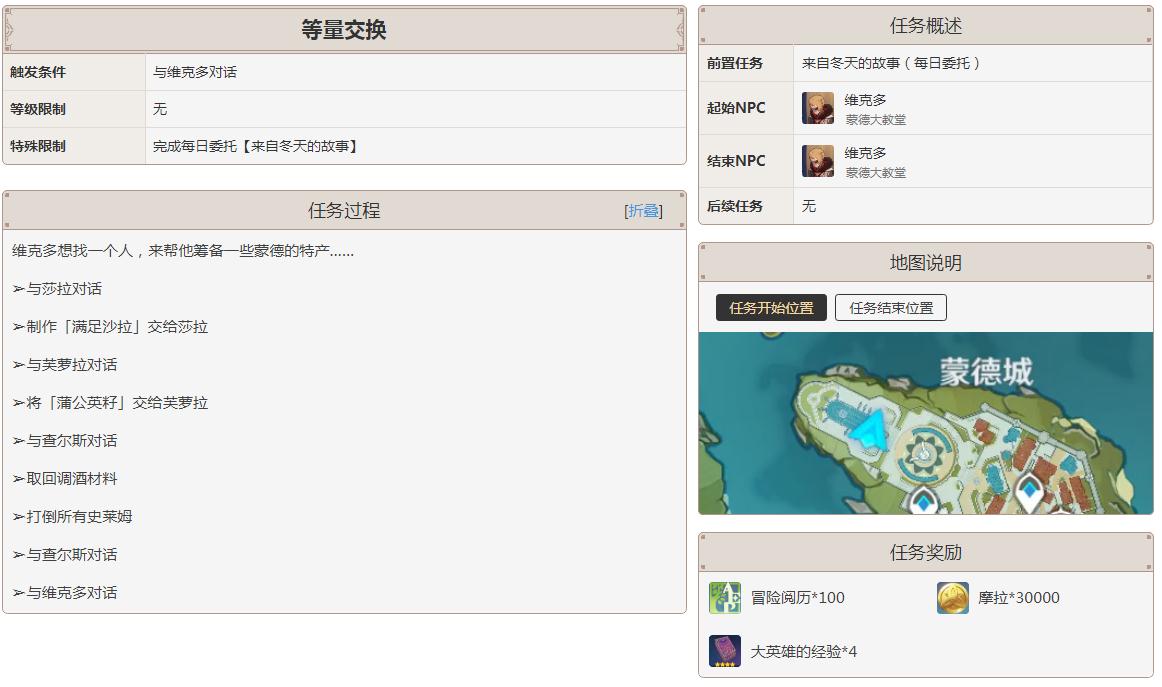Open the 维克多 name link under 起始NPC
Image resolution: width=1162 pixels, height=687 pixels.
[x=865, y=100]
